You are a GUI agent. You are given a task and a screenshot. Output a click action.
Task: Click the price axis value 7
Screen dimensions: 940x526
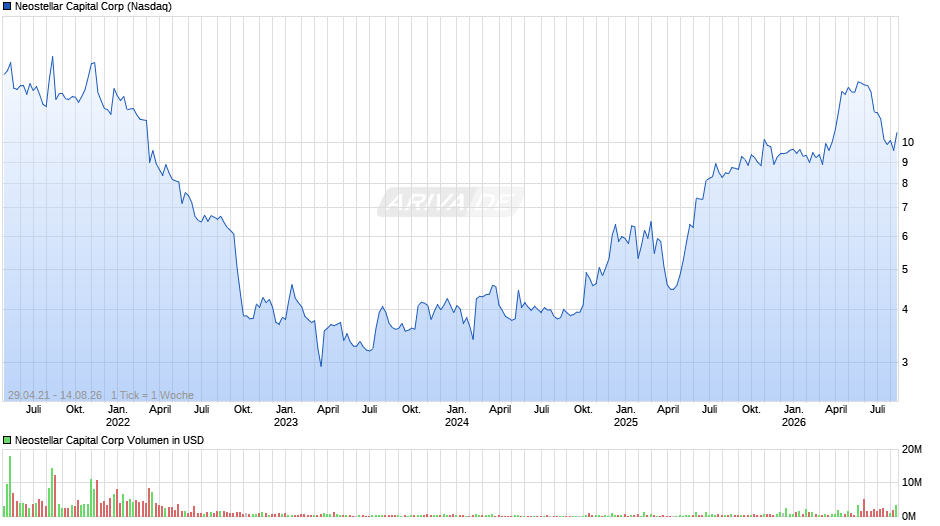(905, 207)
